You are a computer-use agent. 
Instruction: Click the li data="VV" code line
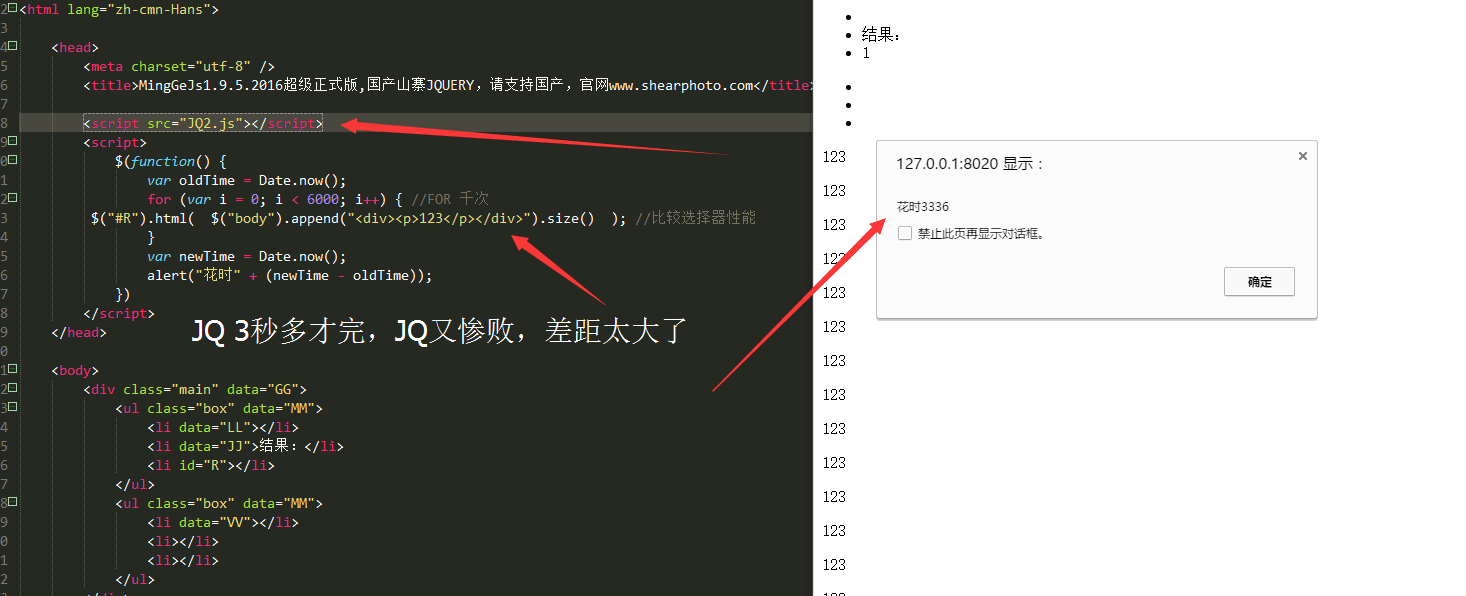click(222, 522)
